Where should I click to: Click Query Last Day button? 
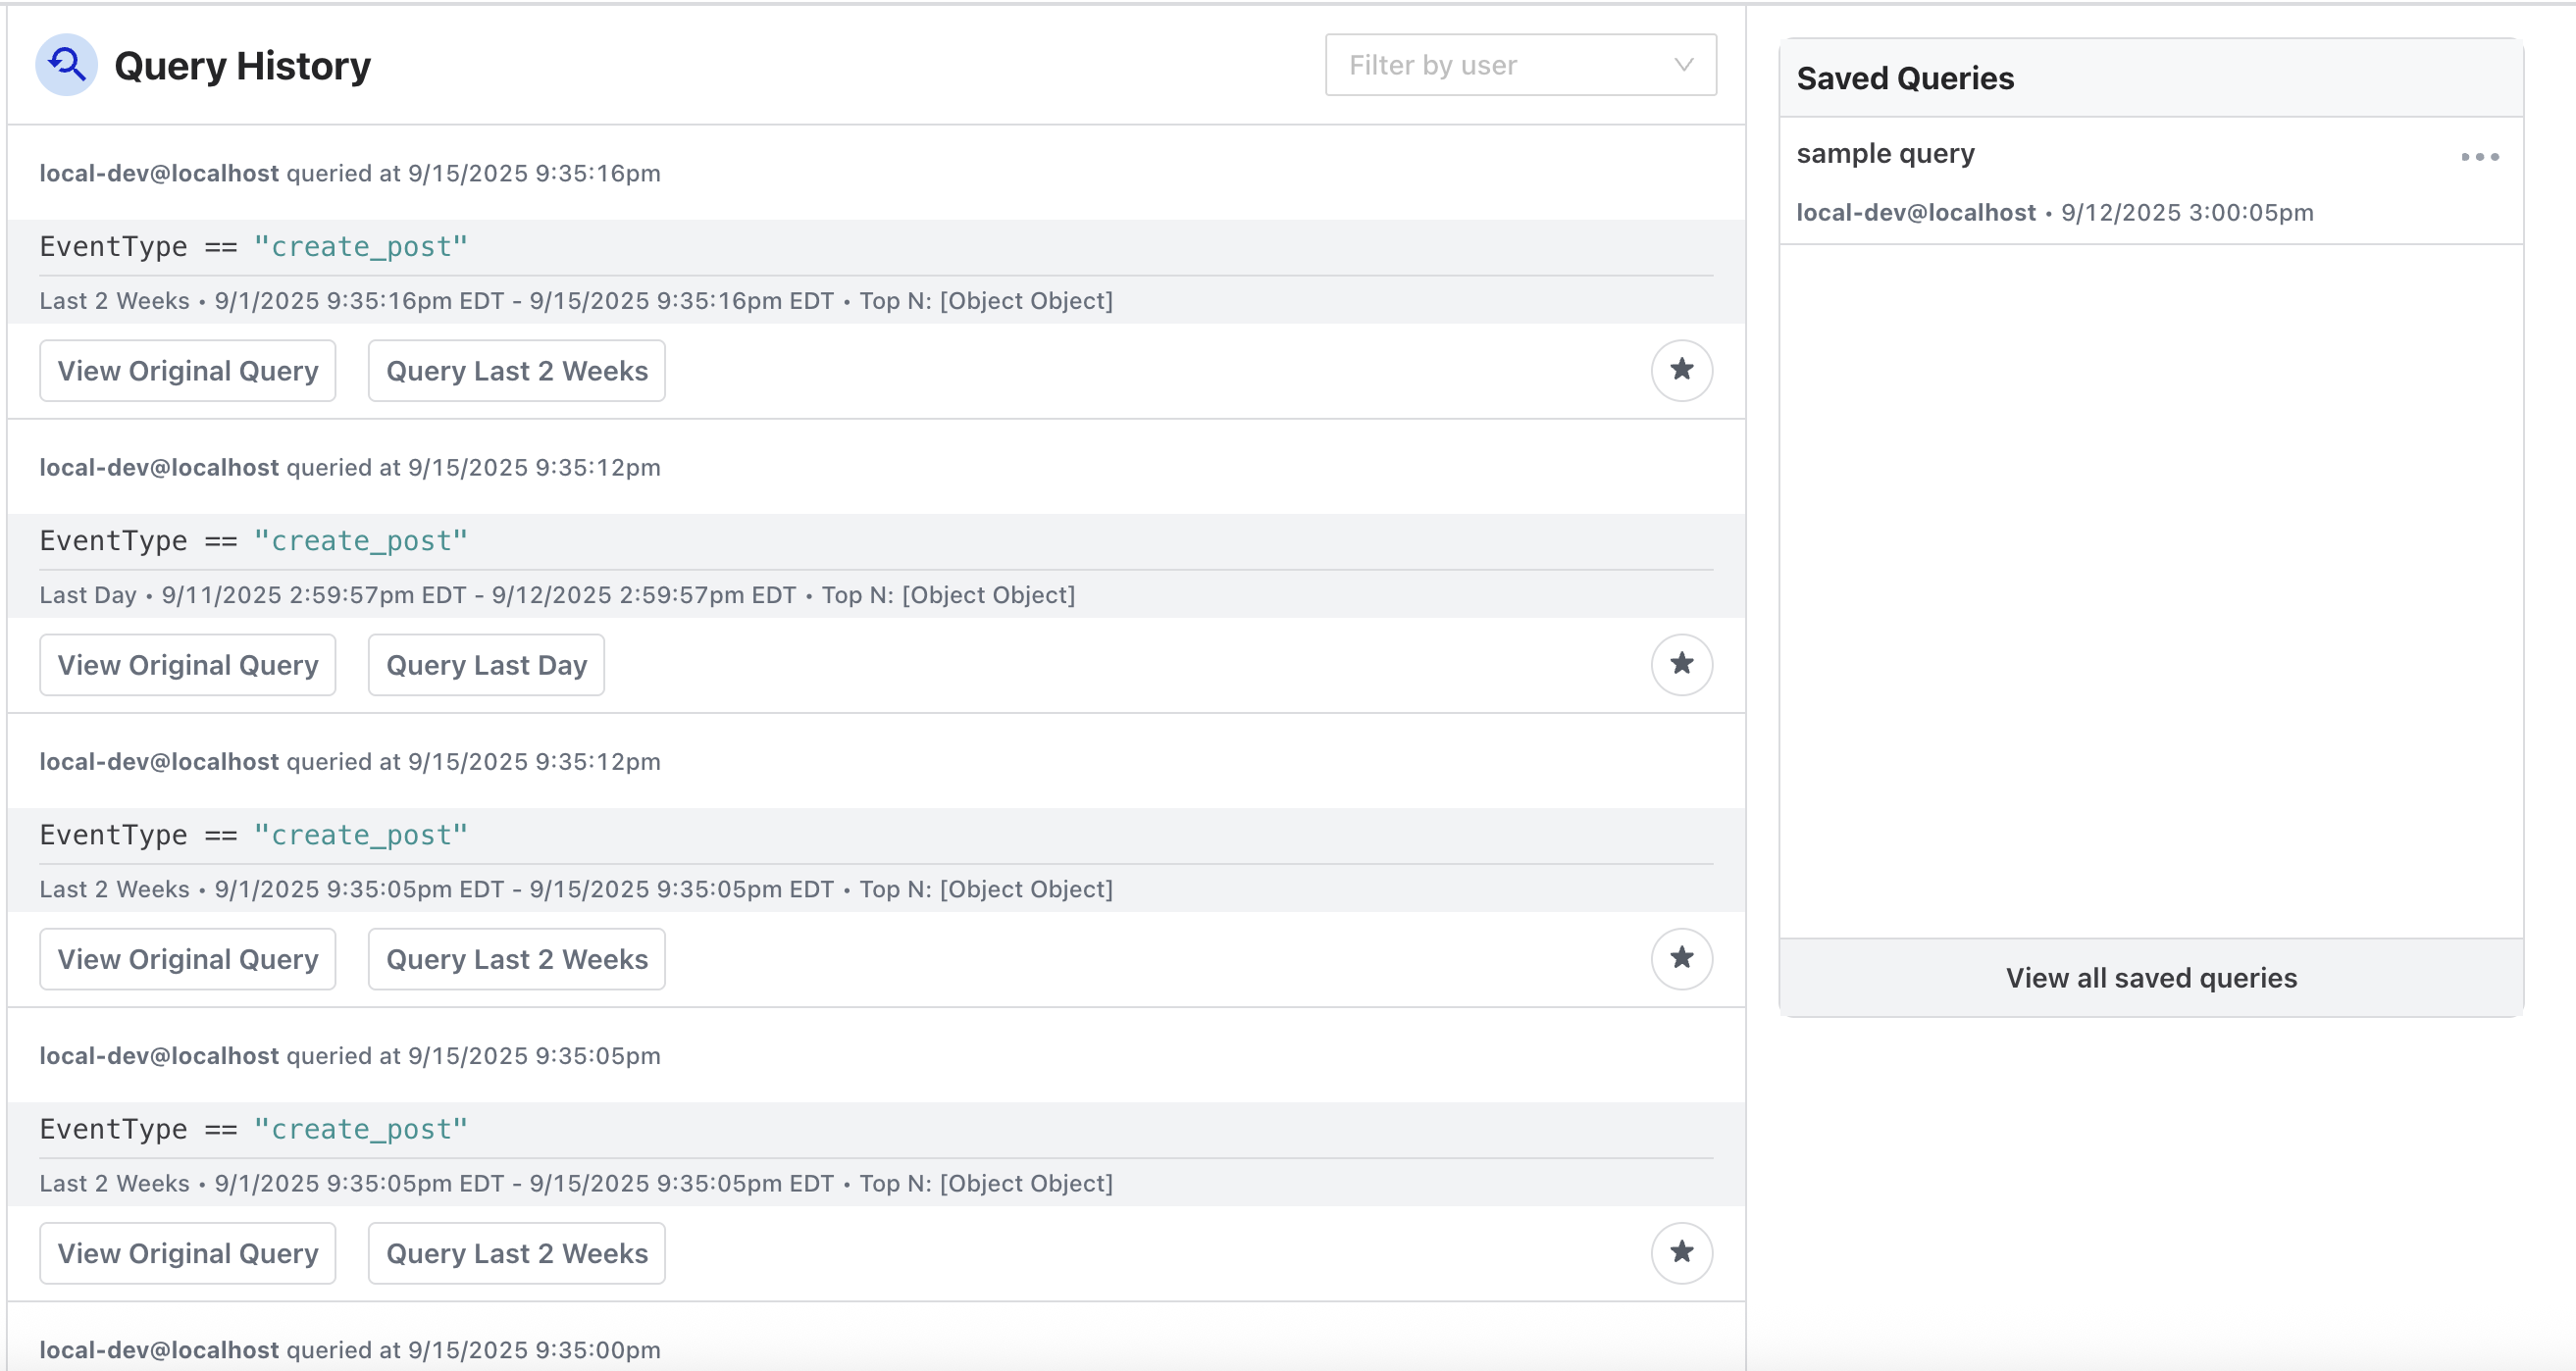(x=486, y=663)
